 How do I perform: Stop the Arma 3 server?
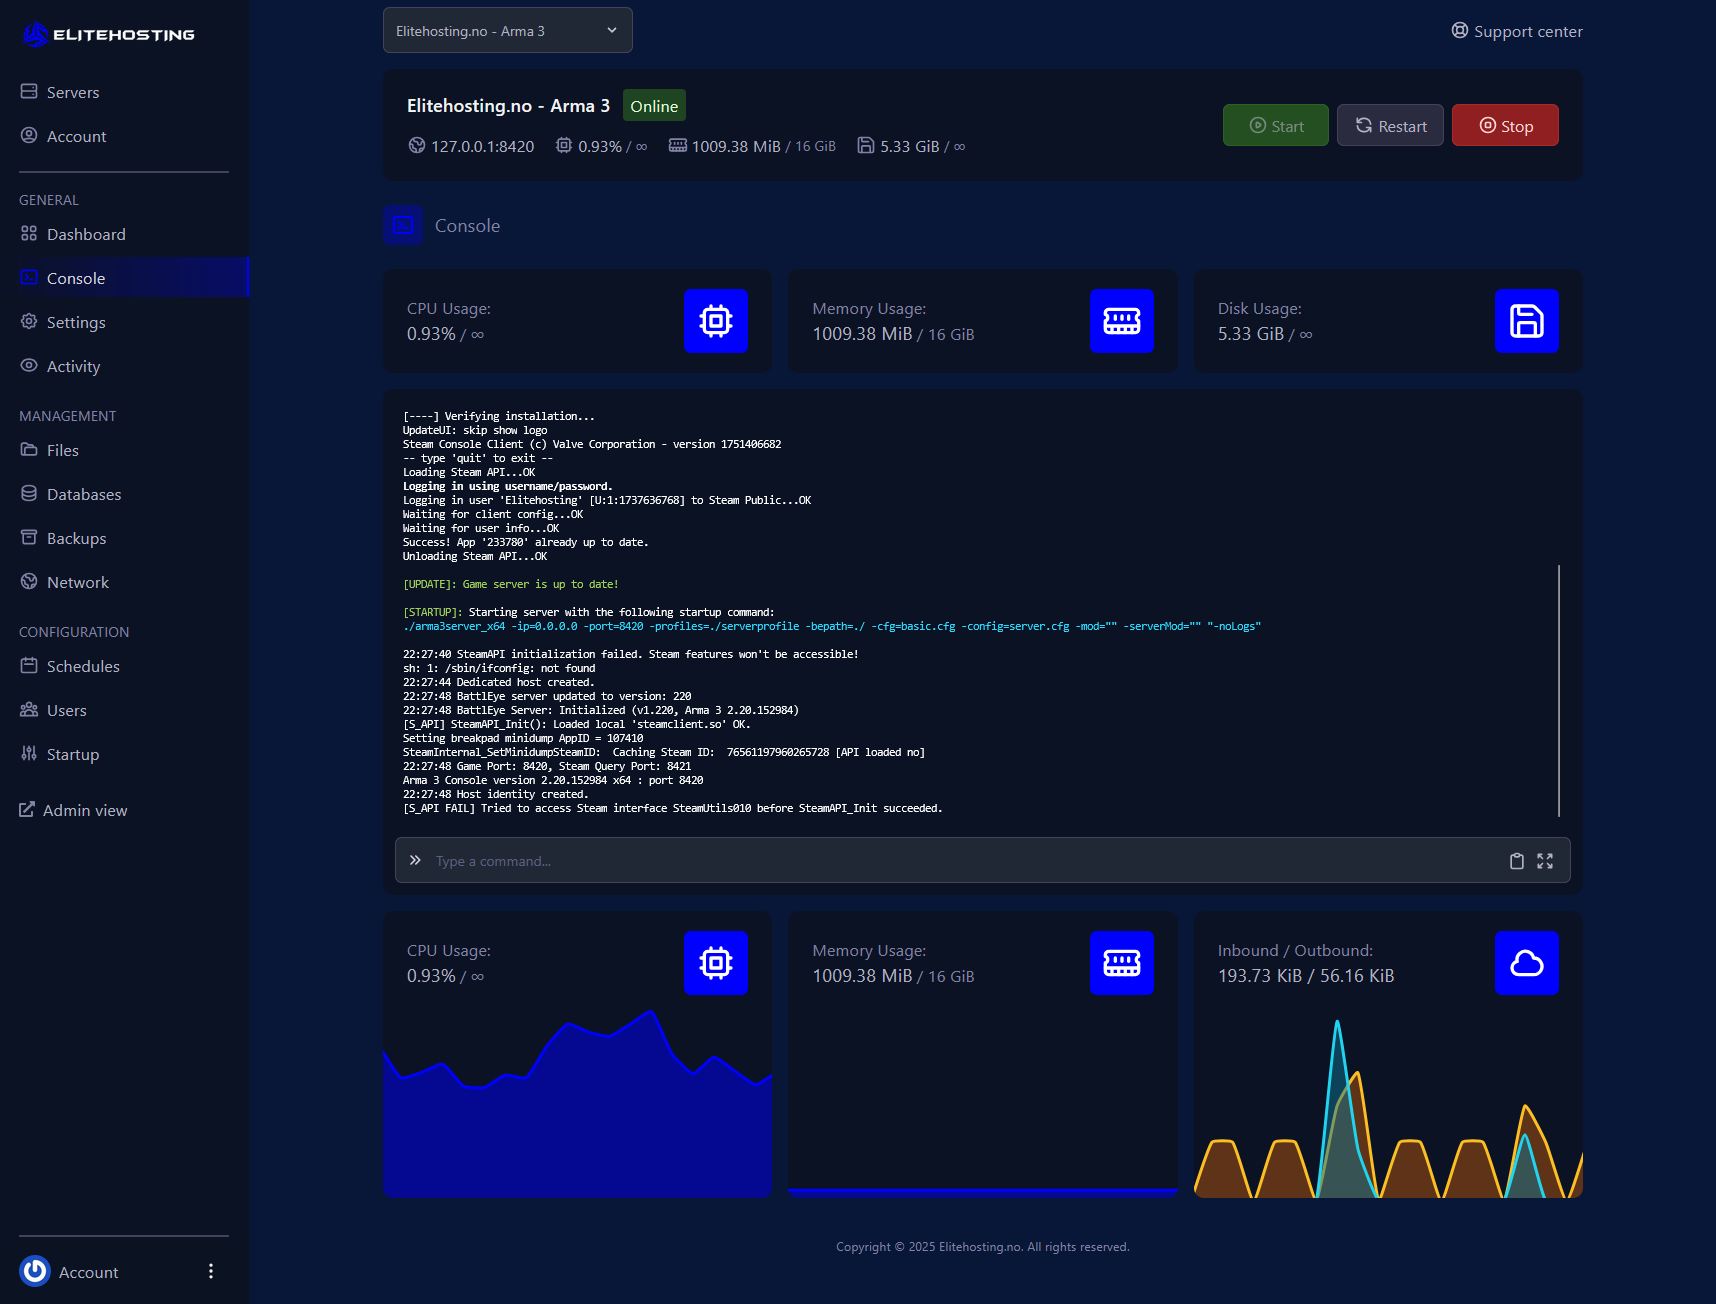click(1505, 125)
